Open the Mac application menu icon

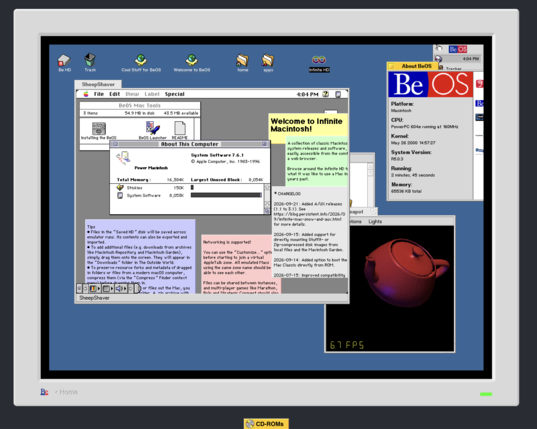338,94
